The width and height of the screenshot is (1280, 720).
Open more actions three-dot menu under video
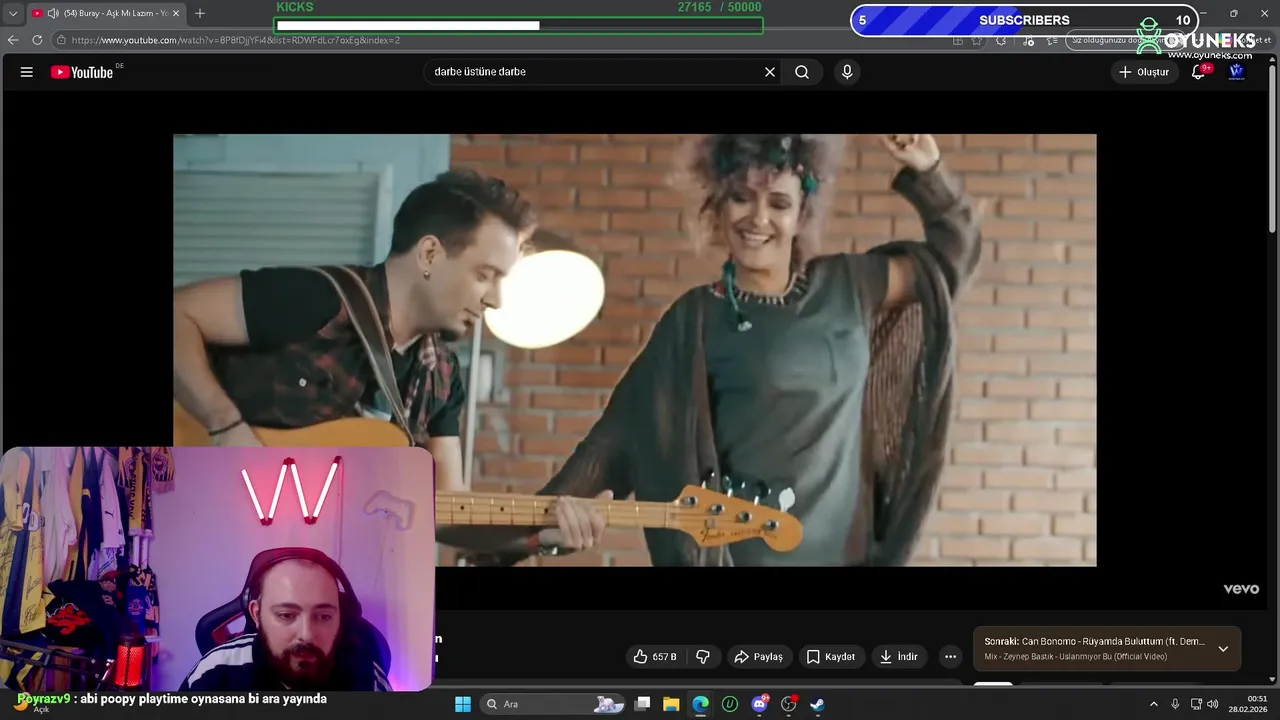pyautogui.click(x=950, y=657)
